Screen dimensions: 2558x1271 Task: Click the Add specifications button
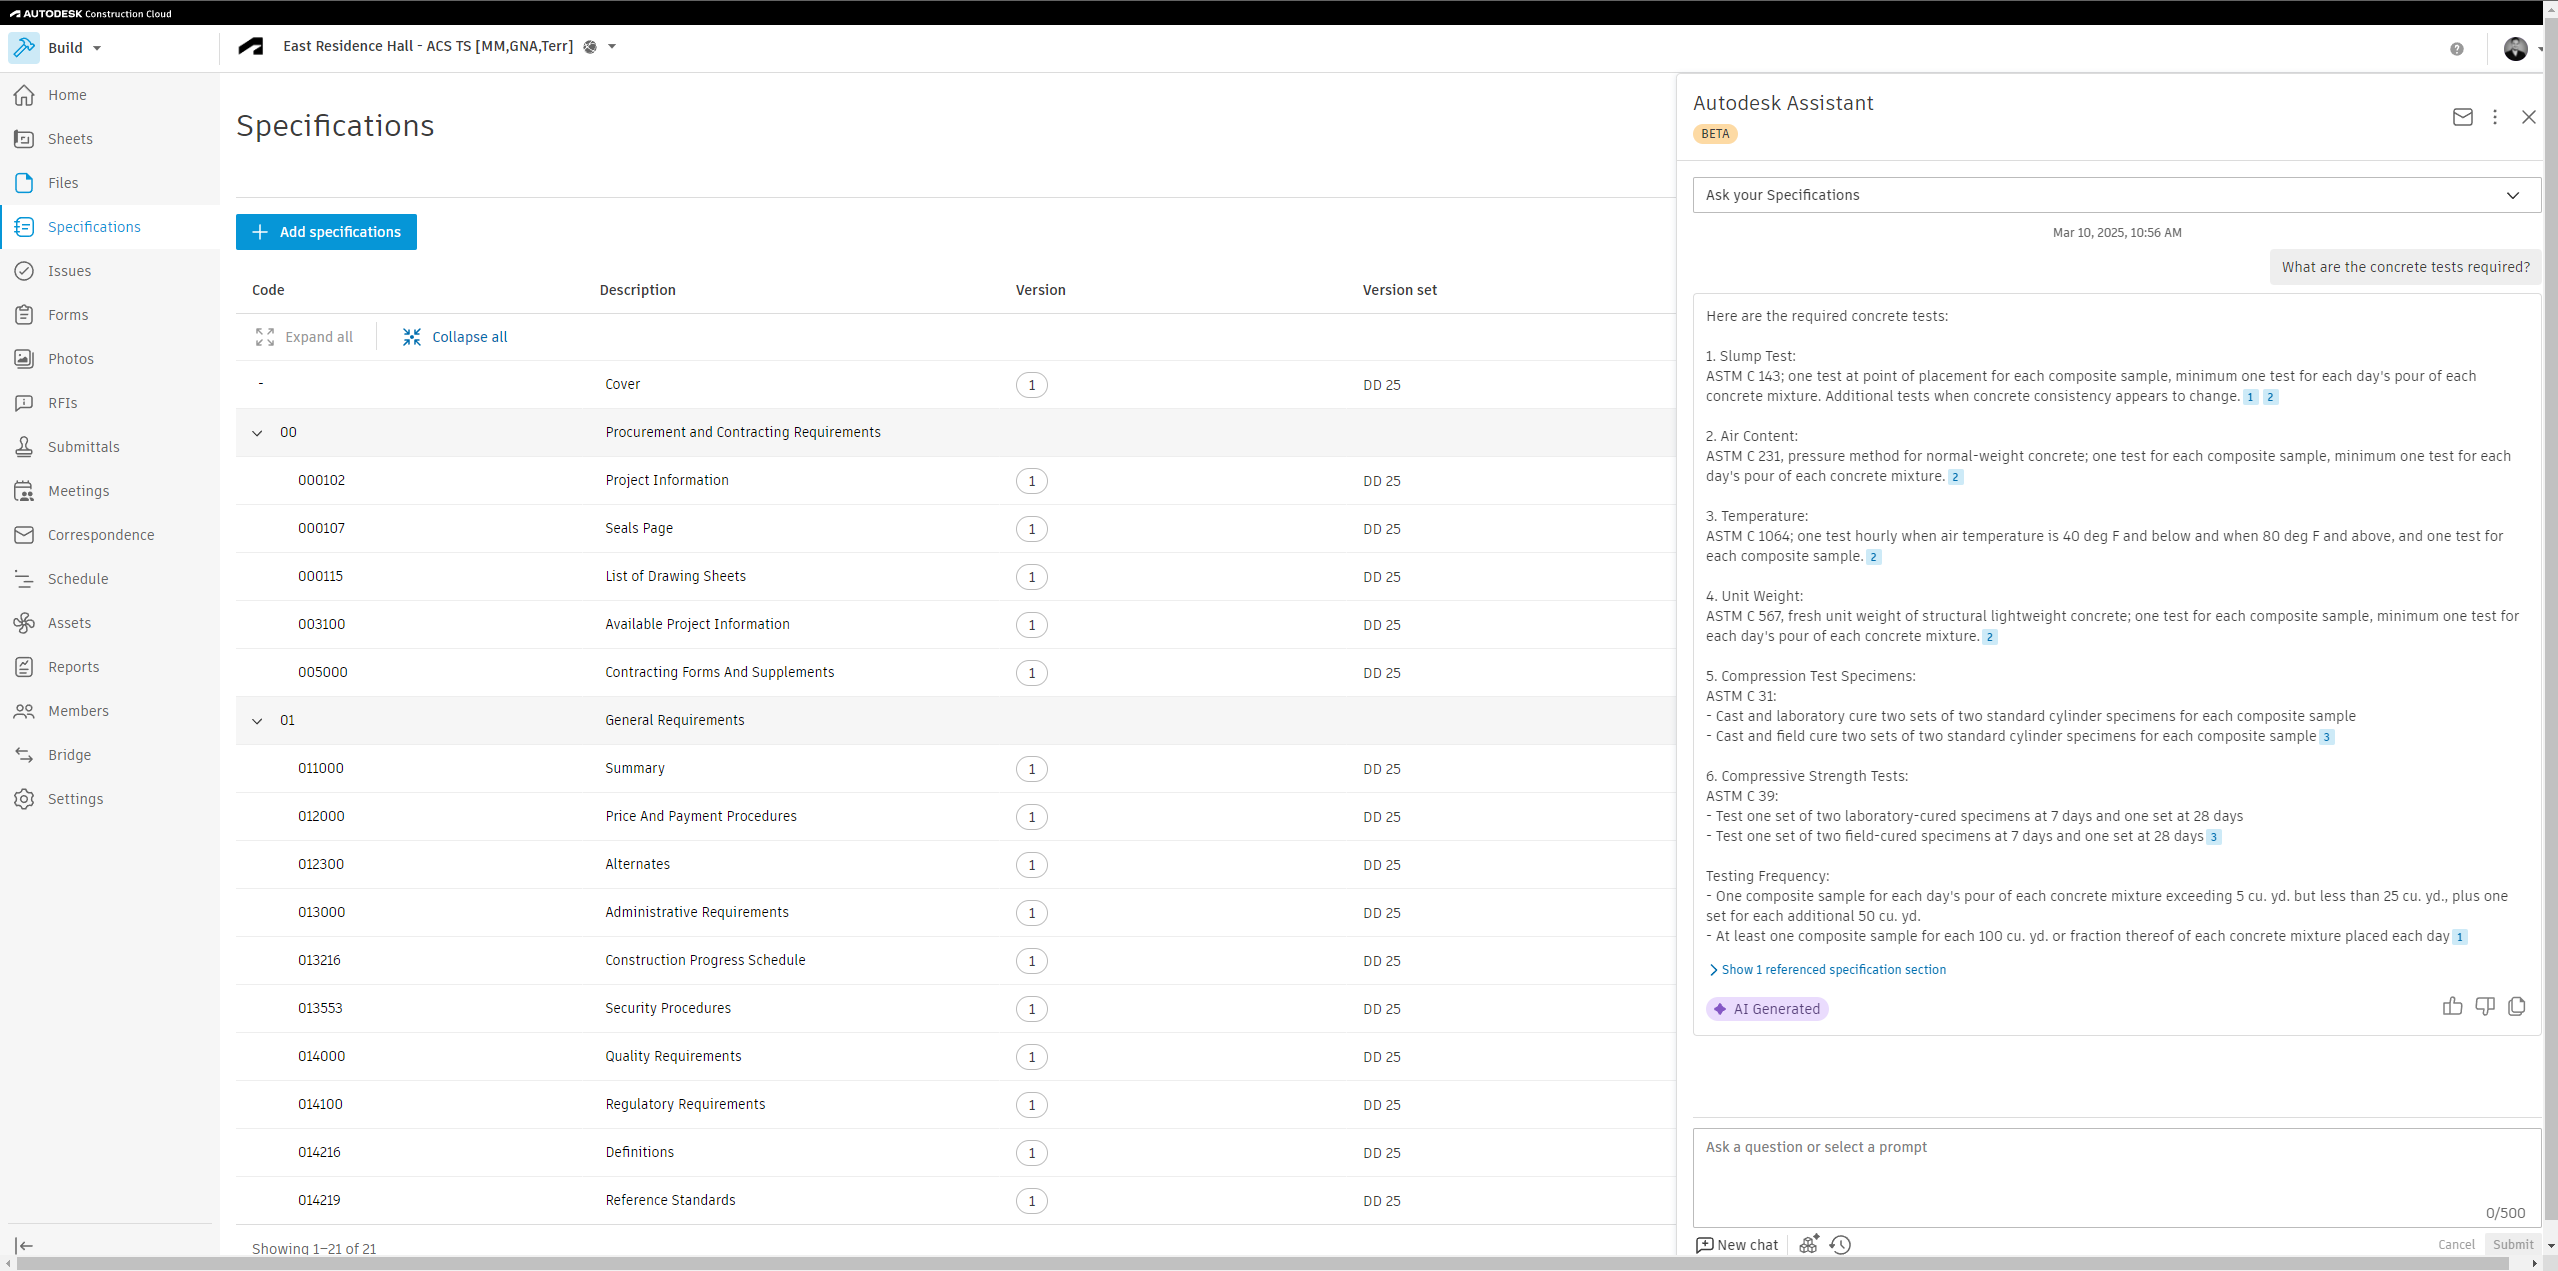[x=326, y=232]
